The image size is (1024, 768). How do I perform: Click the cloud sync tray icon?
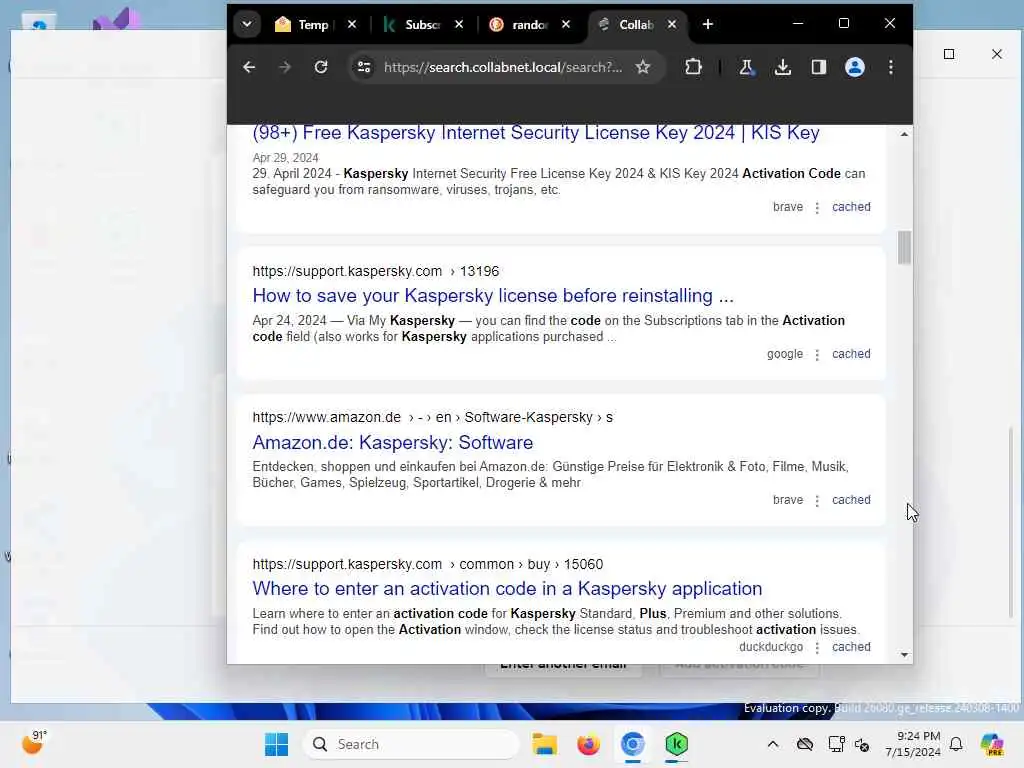pos(805,744)
